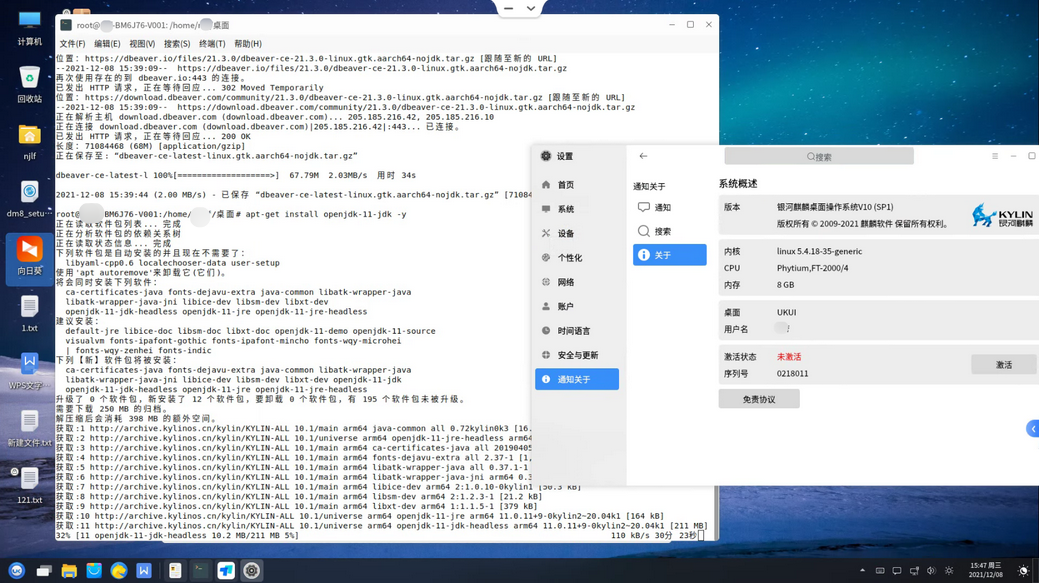Click the terminal window title icon
The image size is (1040, 583).
coord(66,25)
